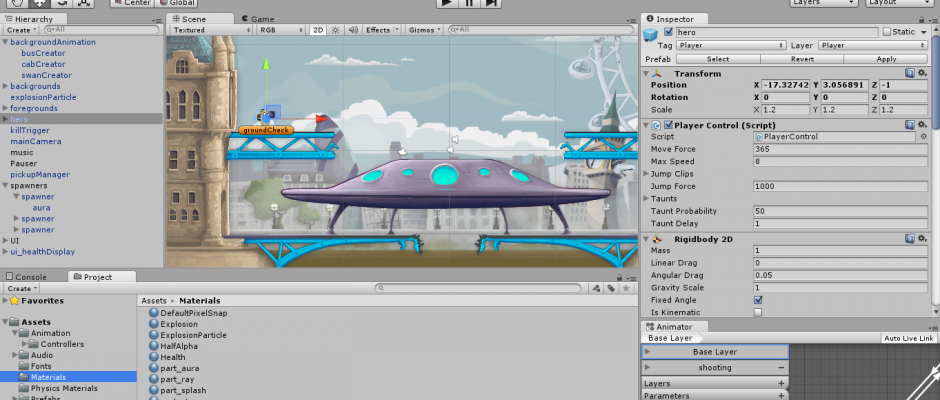Viewport: 940px width, 400px height.
Task: Expand the backgrounds hierarchy item
Action: point(6,87)
